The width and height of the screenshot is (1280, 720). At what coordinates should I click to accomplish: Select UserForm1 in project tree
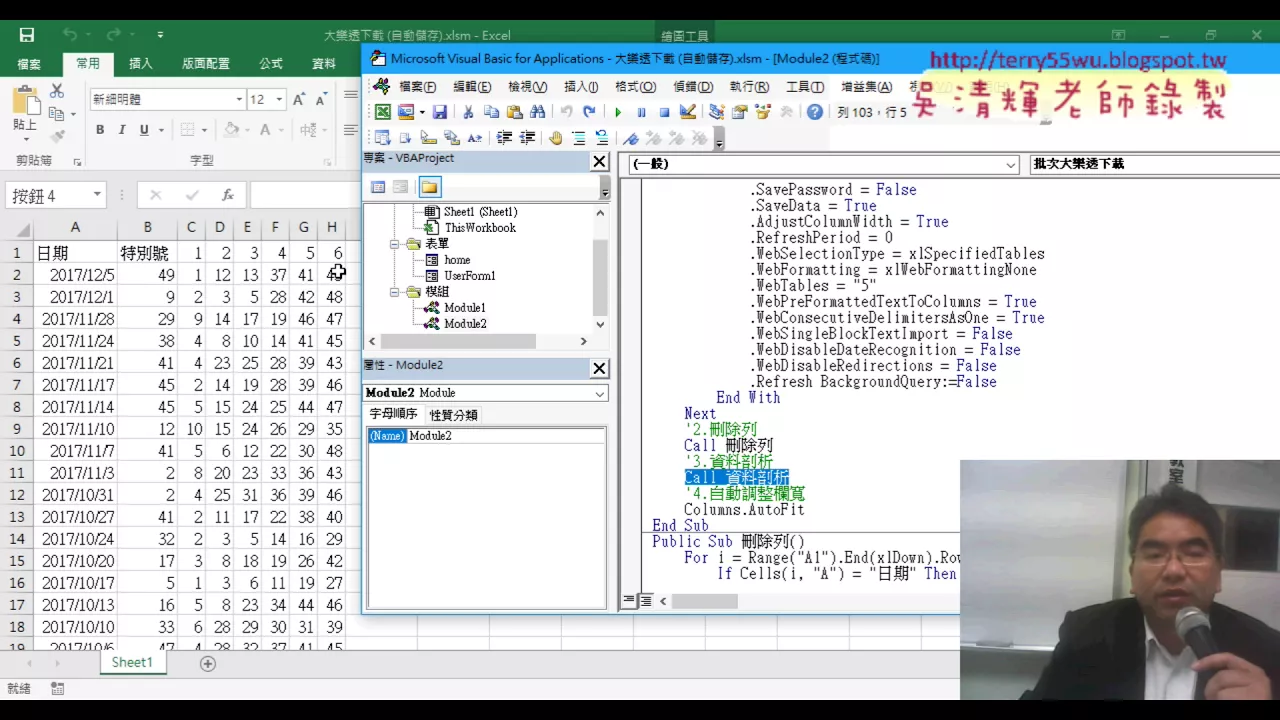(469, 276)
